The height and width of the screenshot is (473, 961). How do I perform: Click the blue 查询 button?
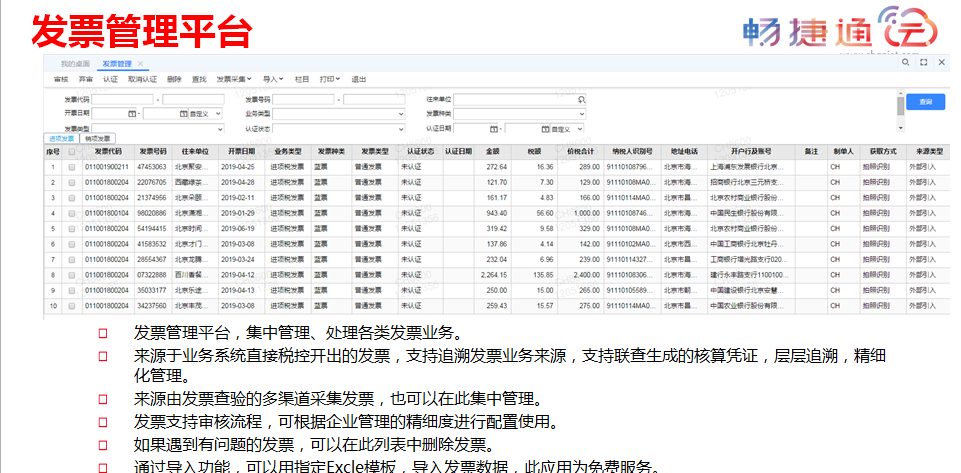925,102
